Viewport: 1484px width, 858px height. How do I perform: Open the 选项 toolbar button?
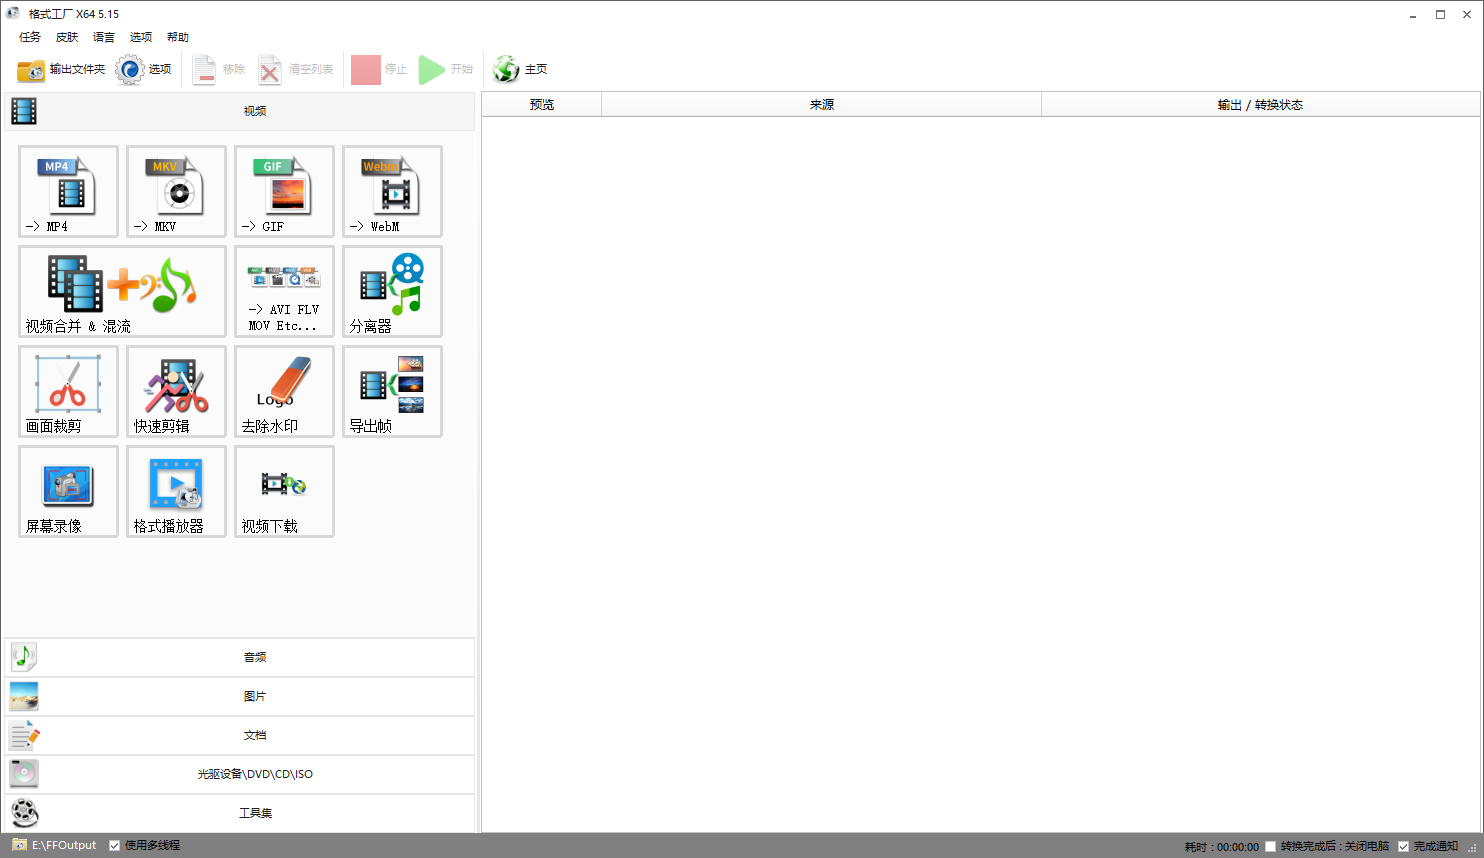coord(144,69)
